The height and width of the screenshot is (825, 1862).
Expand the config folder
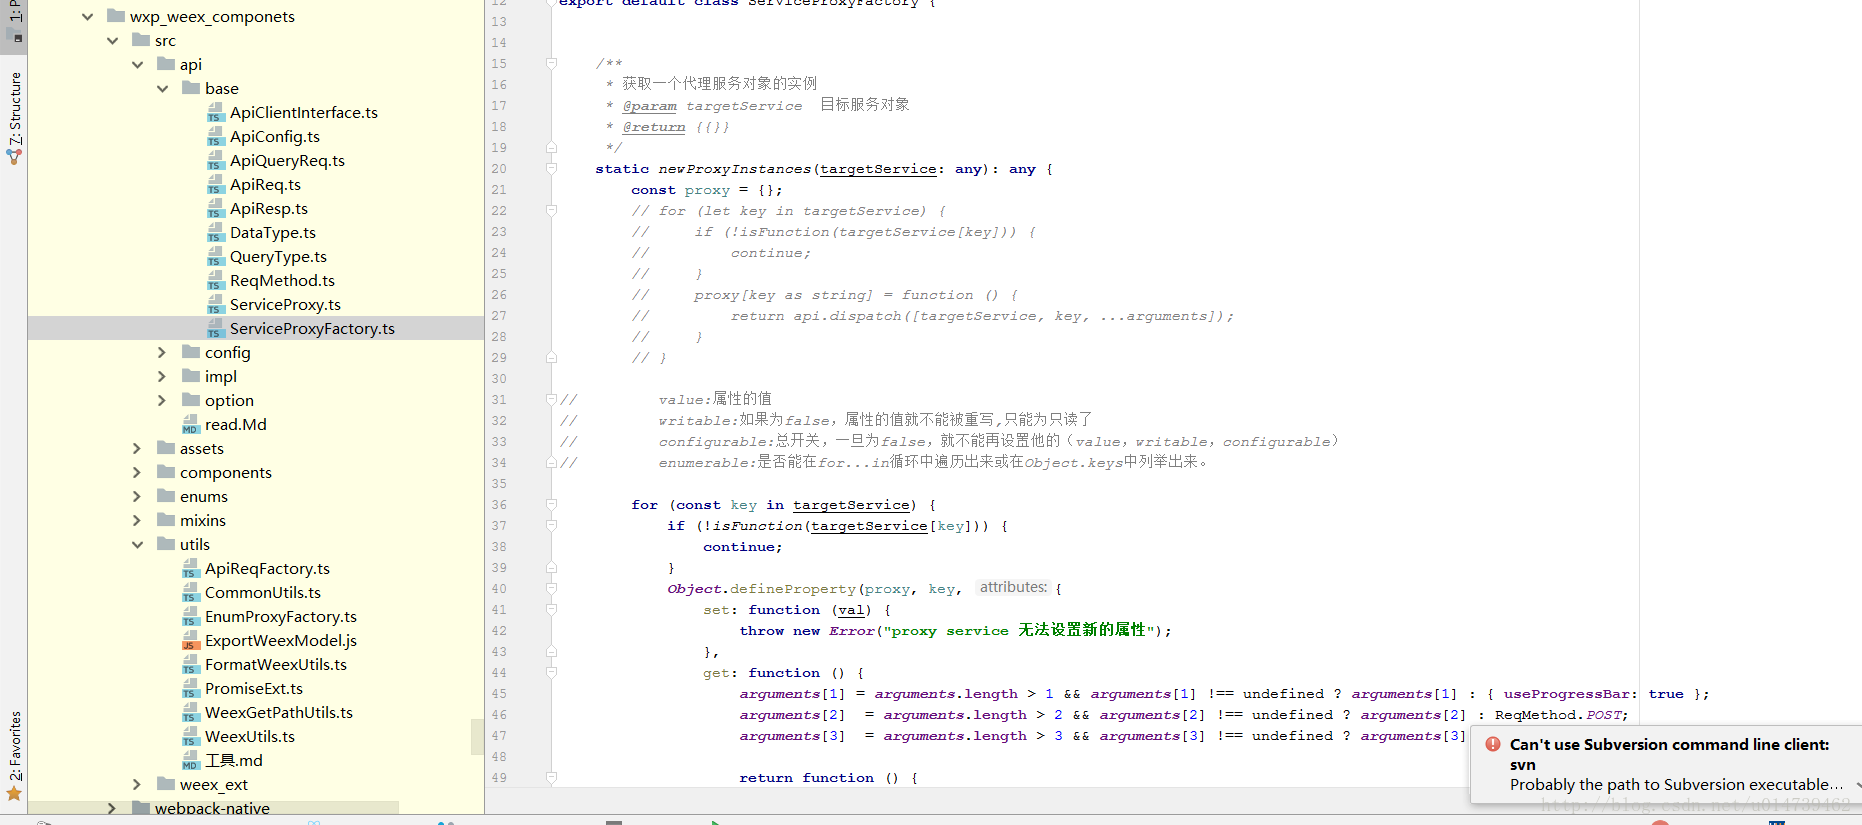pos(162,352)
